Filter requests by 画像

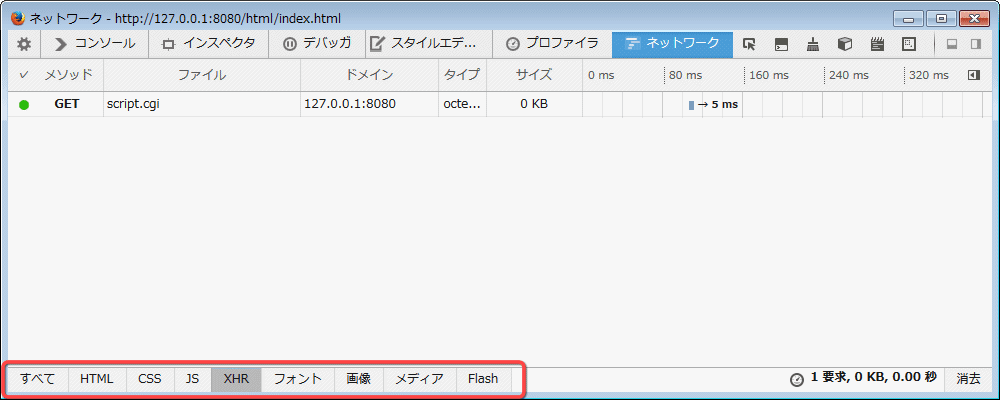(358, 379)
